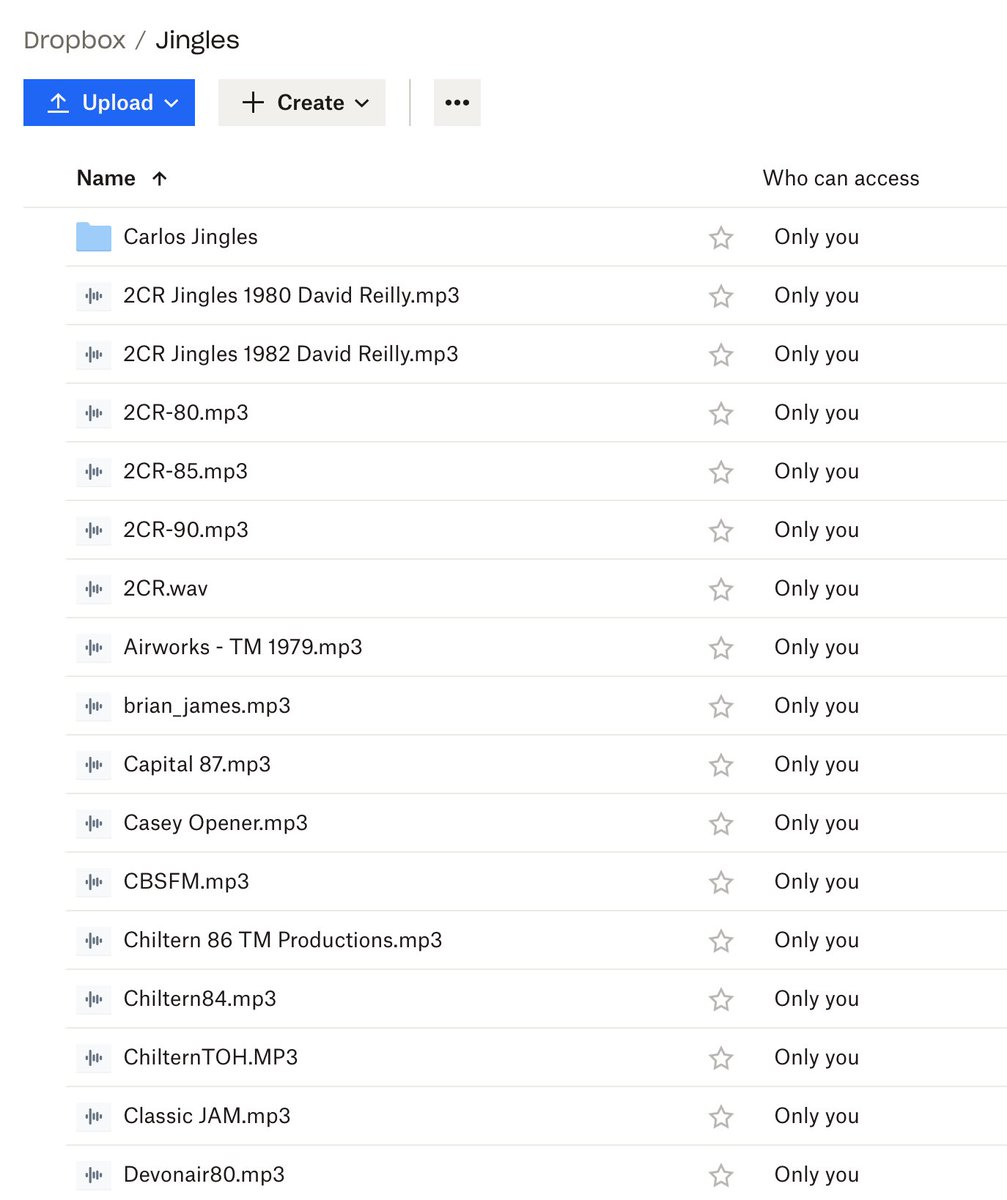Open Chiltern 86 TM Productions.mp3 file name

point(283,940)
